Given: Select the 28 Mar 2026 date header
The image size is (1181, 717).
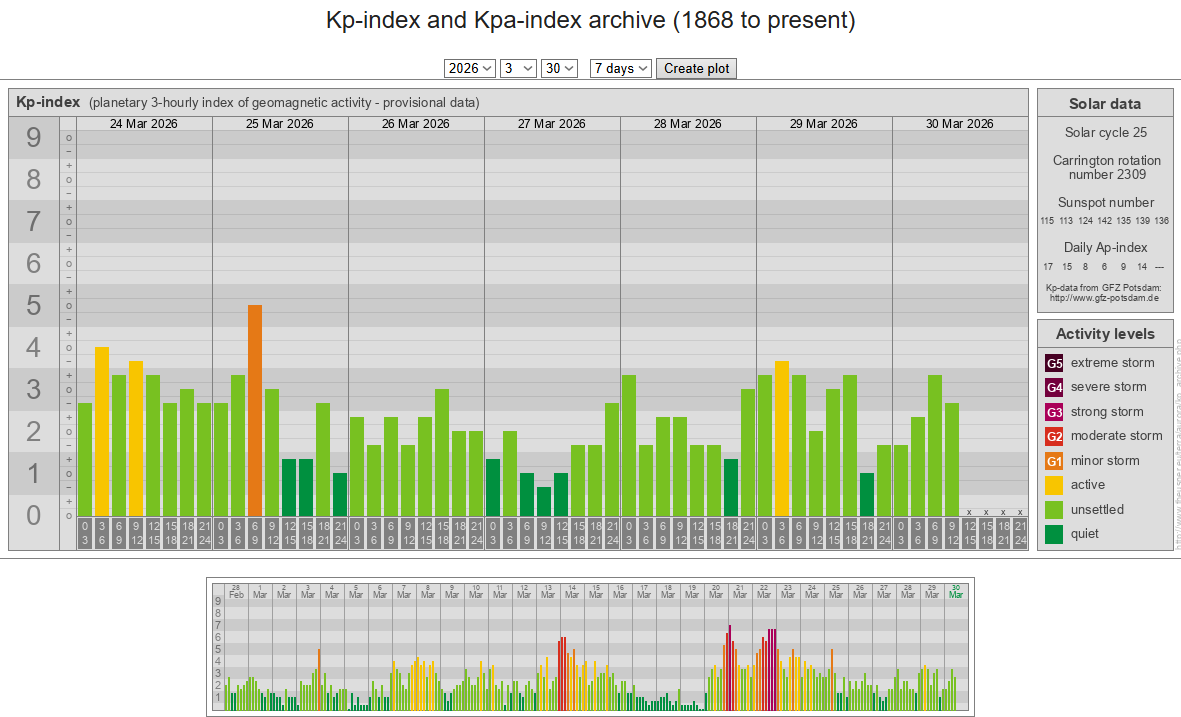Looking at the screenshot, I should [688, 124].
